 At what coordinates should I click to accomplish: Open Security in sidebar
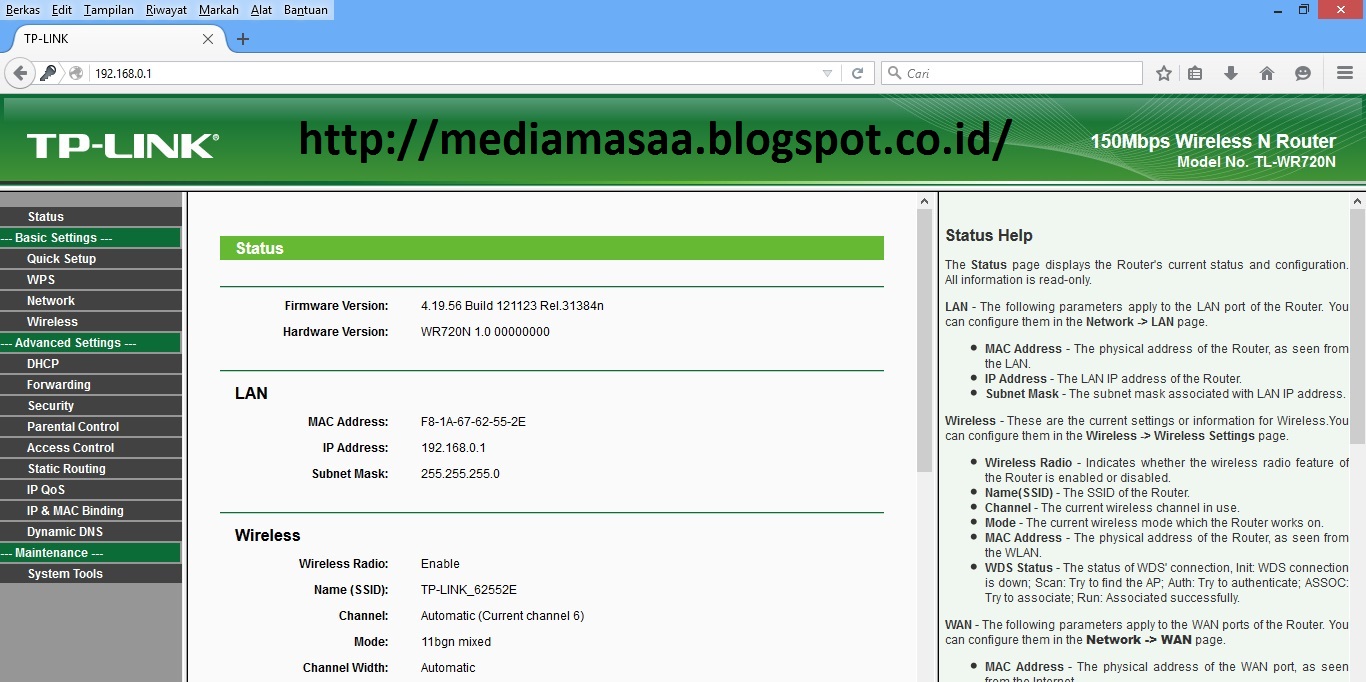click(91, 406)
